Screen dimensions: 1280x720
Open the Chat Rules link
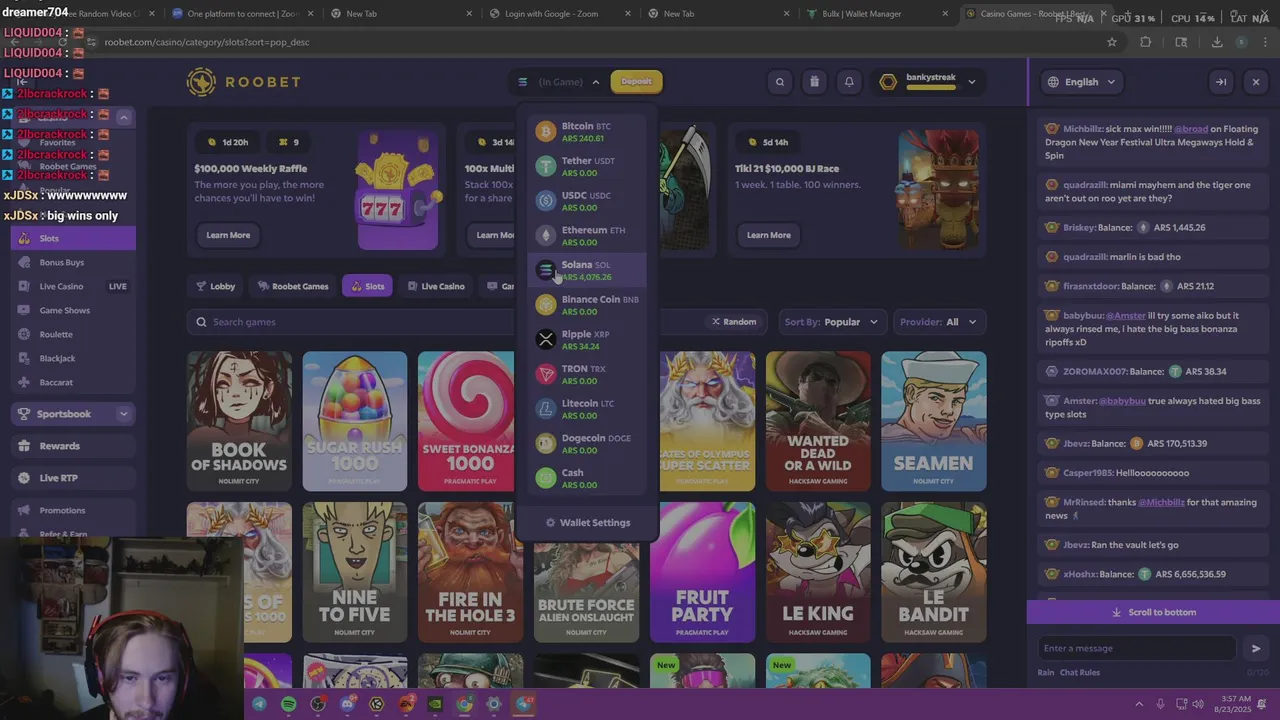(x=1080, y=672)
